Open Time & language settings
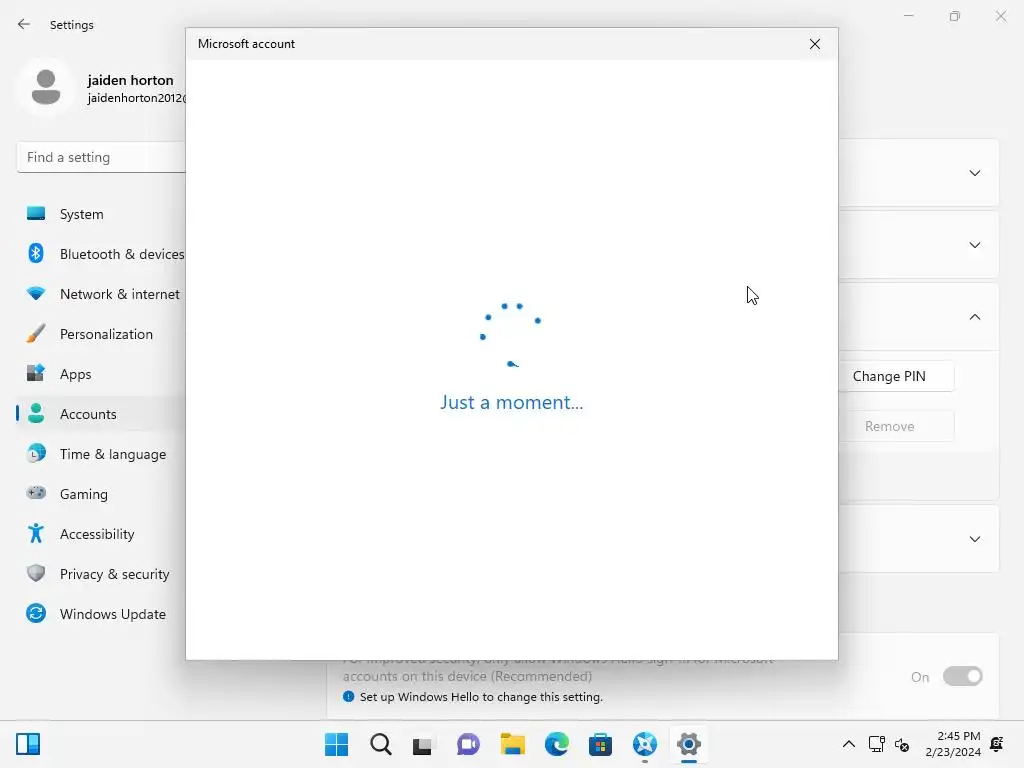1024x768 pixels. (101, 454)
